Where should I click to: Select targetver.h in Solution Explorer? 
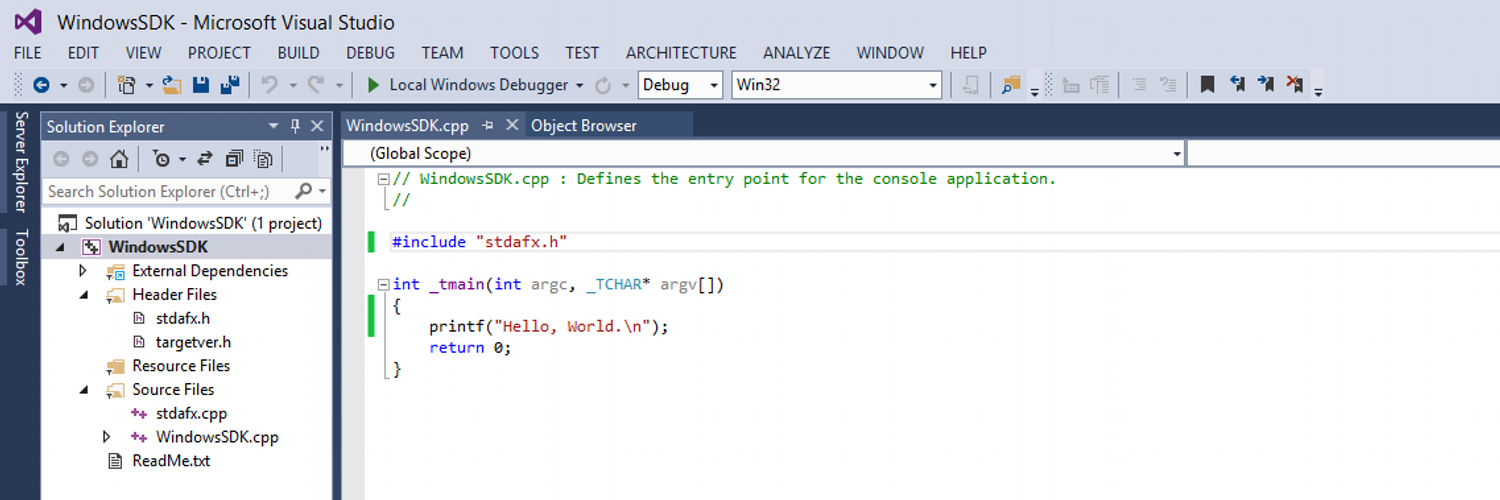(193, 342)
